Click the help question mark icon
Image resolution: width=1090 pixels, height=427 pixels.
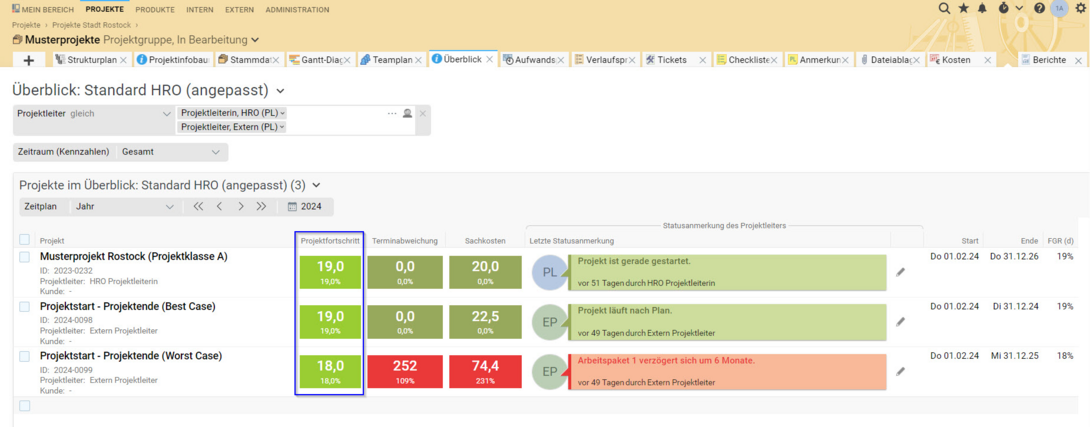click(x=1039, y=8)
